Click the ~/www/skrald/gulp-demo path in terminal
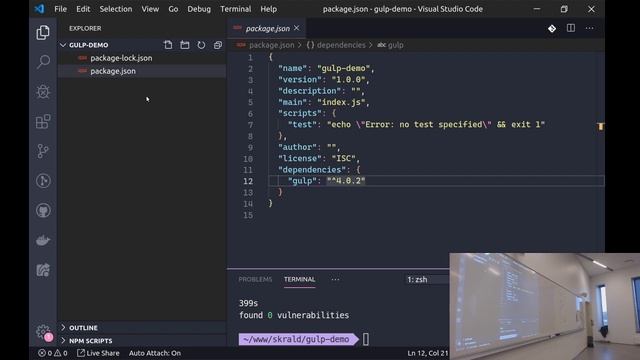Screen dimensions: 640x360 point(296,339)
